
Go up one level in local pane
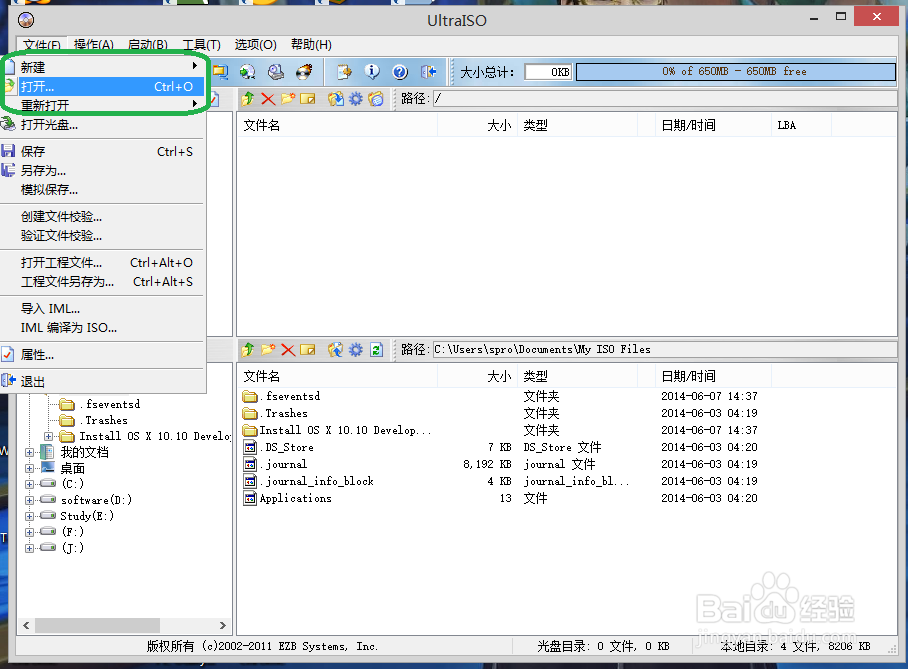point(248,349)
